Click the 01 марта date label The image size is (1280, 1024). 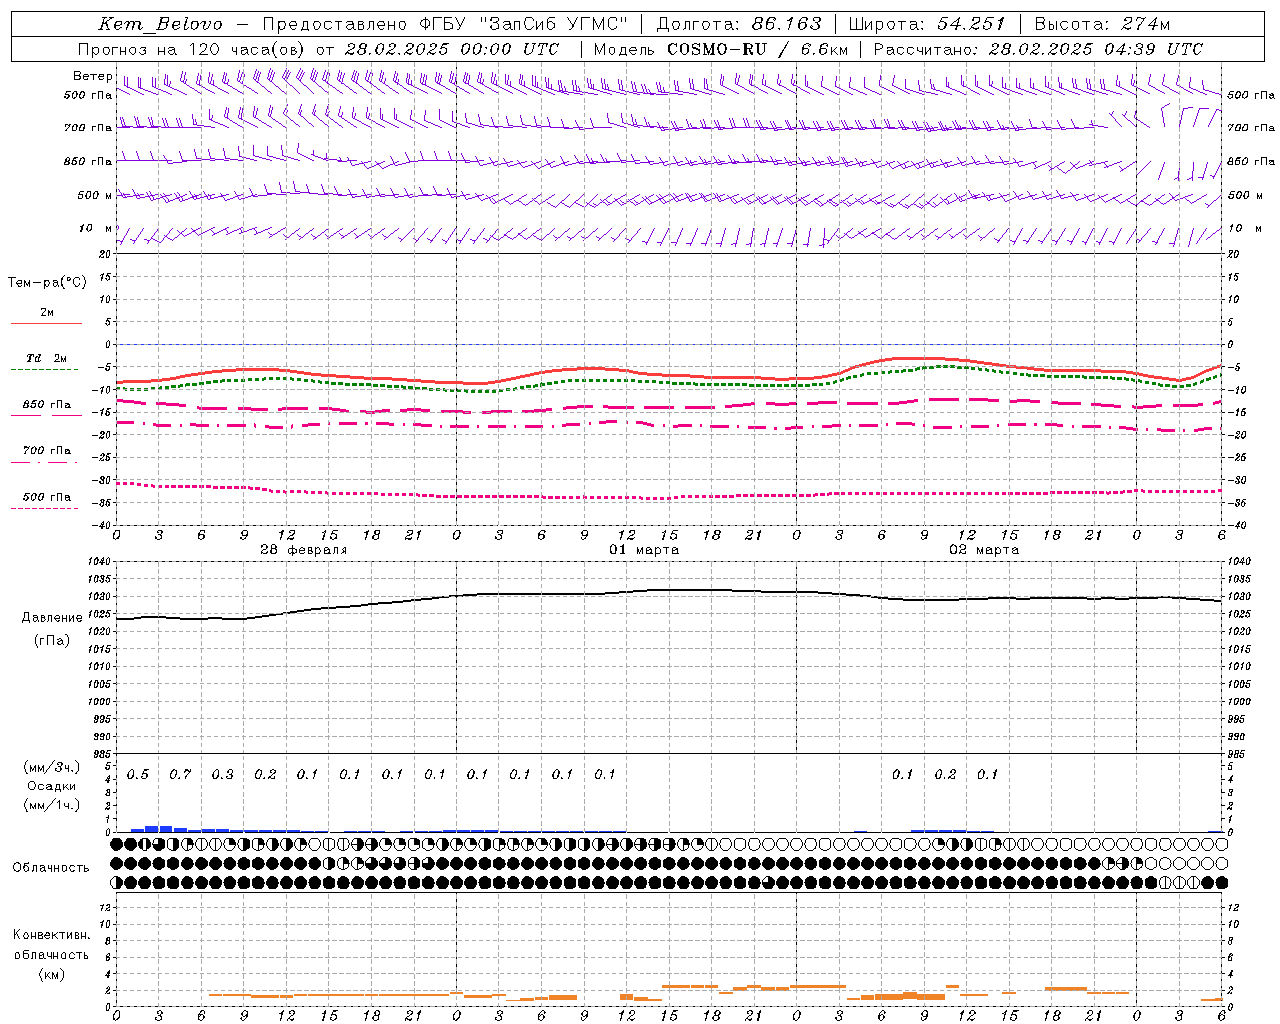pyautogui.click(x=644, y=550)
